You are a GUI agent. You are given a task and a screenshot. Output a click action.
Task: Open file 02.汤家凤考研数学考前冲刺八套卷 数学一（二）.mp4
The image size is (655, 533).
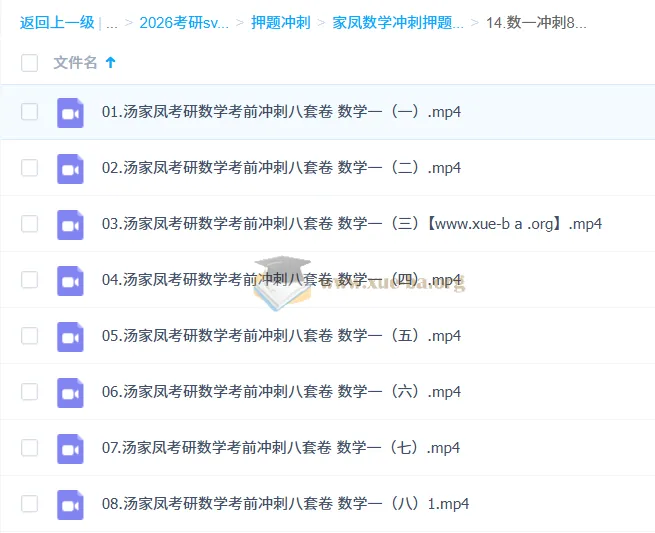pyautogui.click(x=281, y=168)
